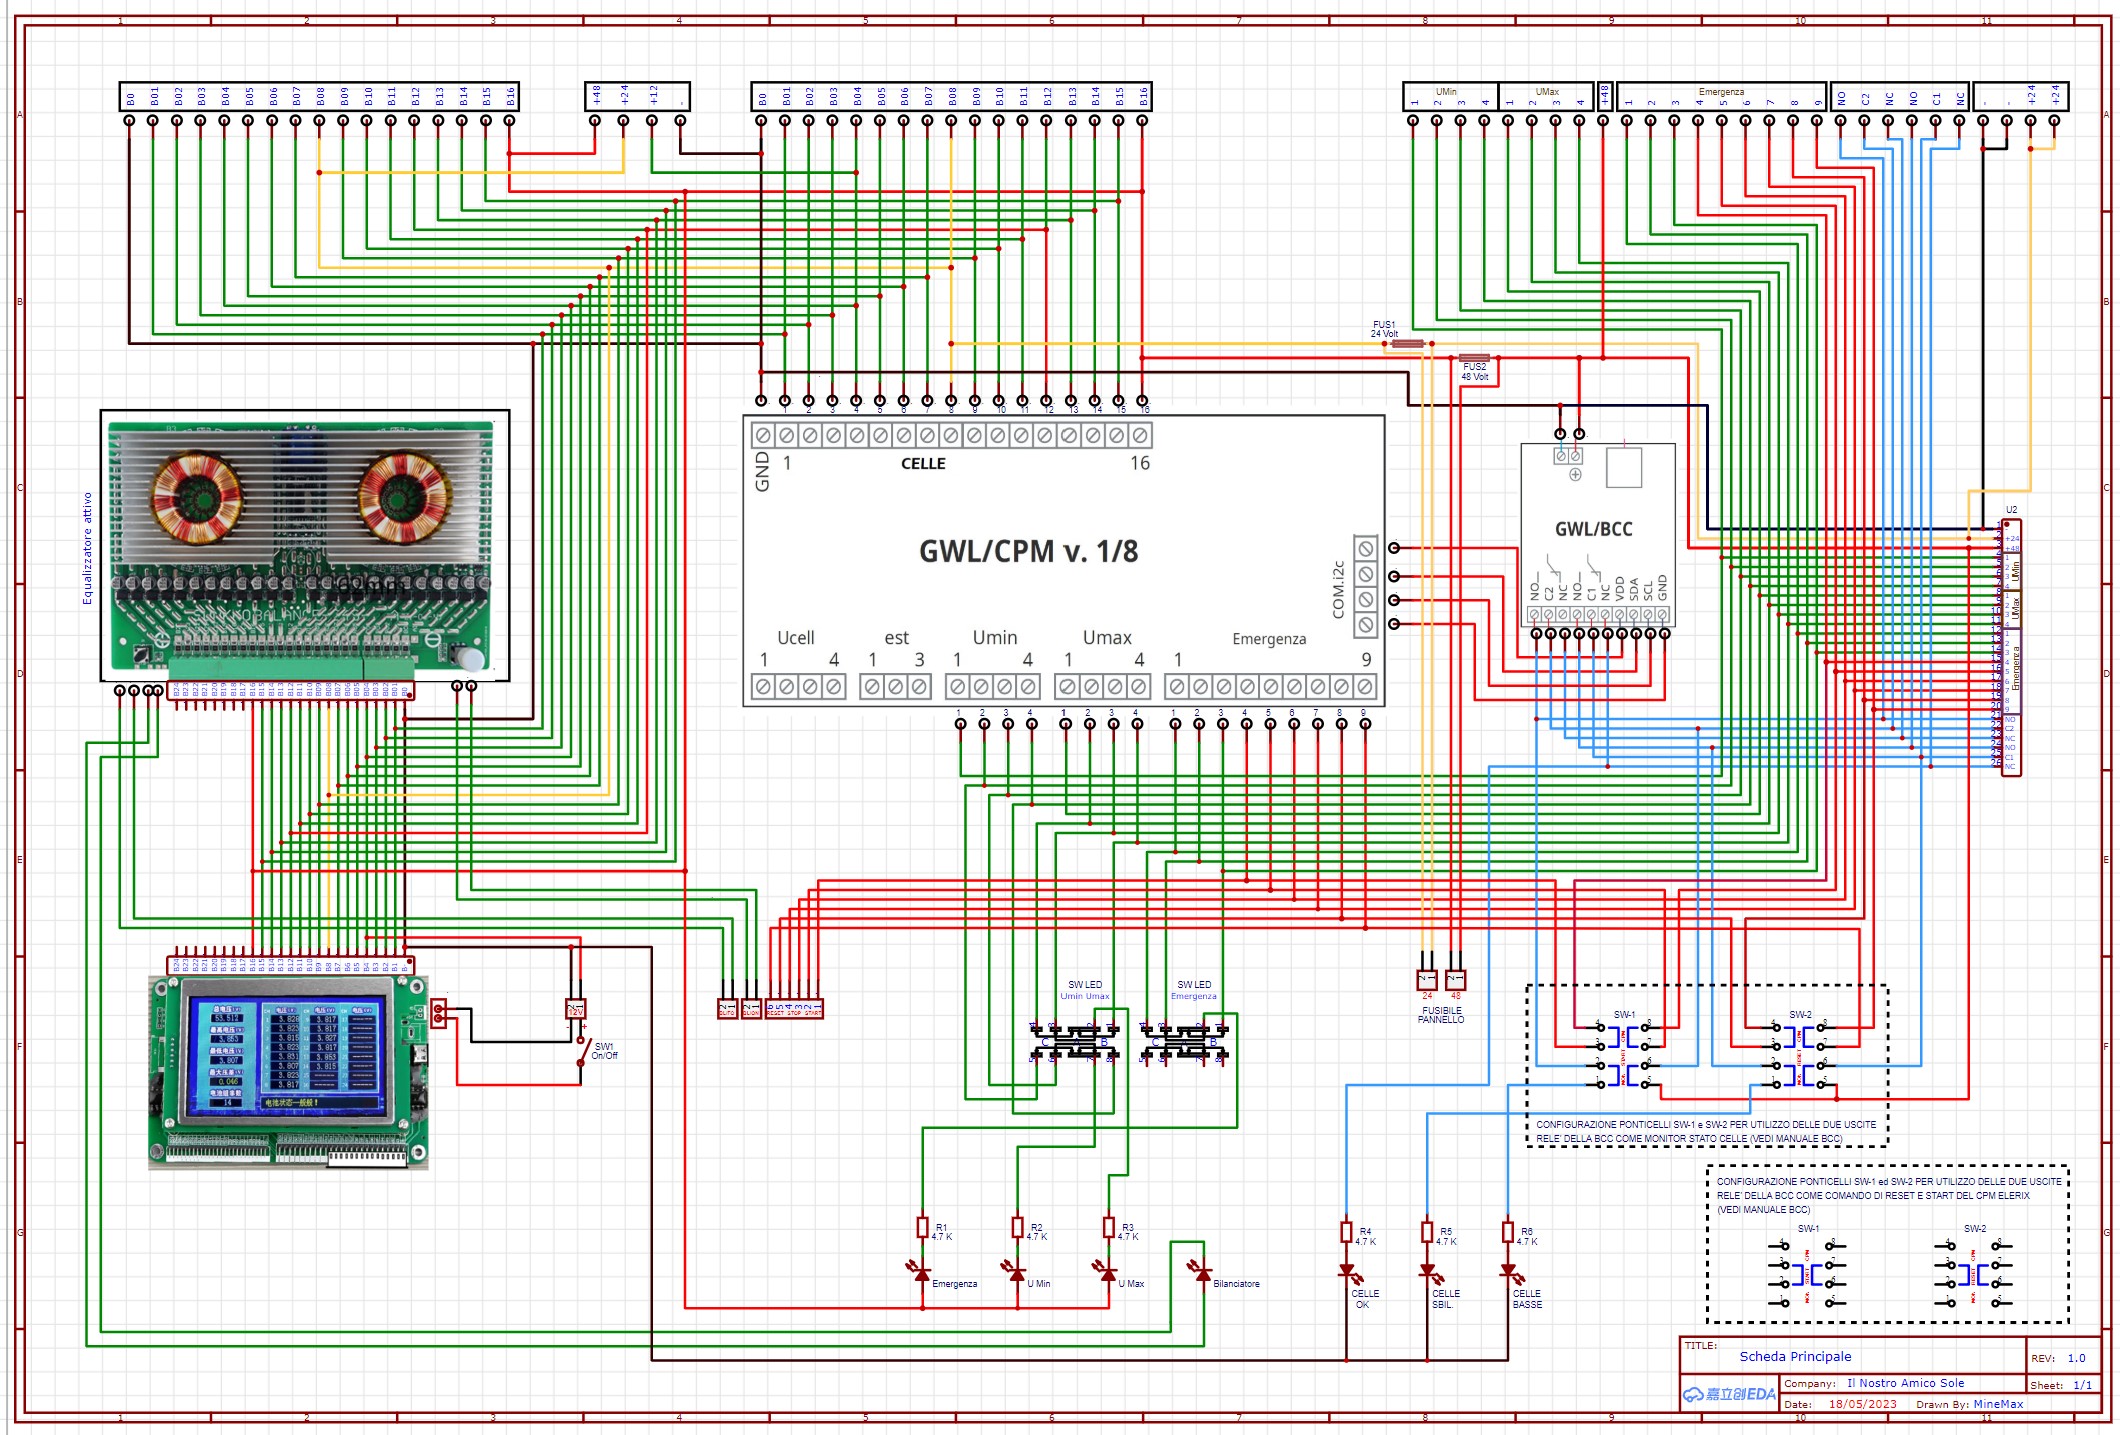Select the active equalizer board image
2120x1435 pixels.
point(305,545)
